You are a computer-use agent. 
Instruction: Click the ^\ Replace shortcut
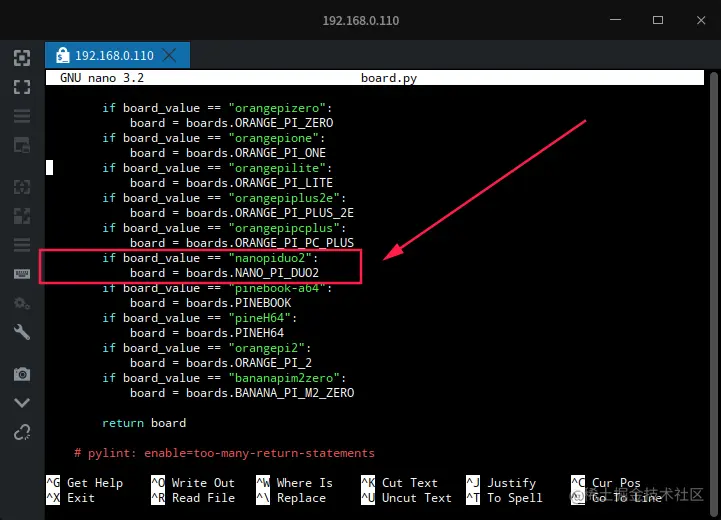291,498
